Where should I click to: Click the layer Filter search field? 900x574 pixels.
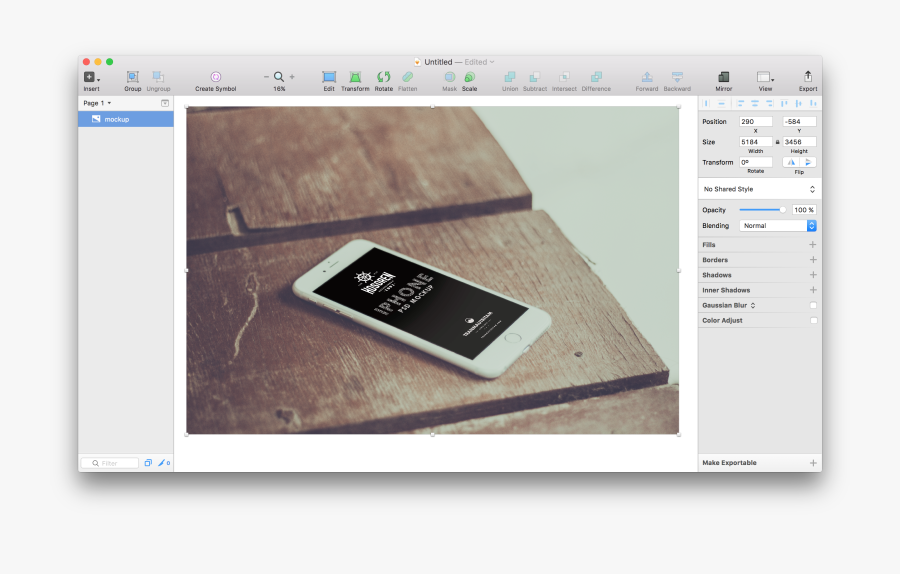coord(110,463)
